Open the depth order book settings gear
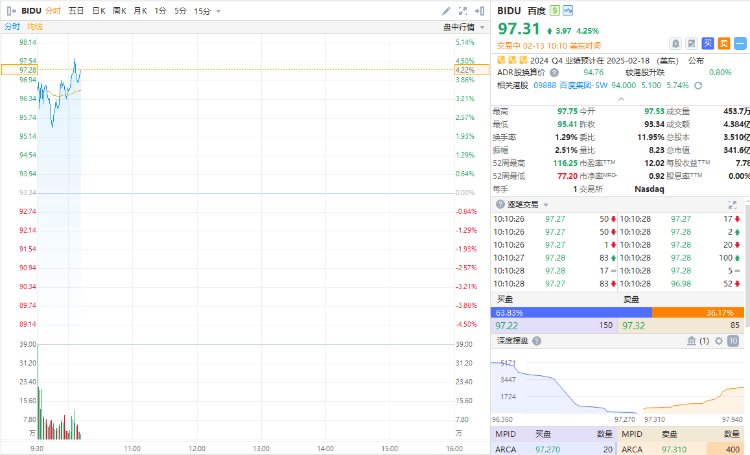The height and width of the screenshot is (455, 750). click(x=718, y=341)
